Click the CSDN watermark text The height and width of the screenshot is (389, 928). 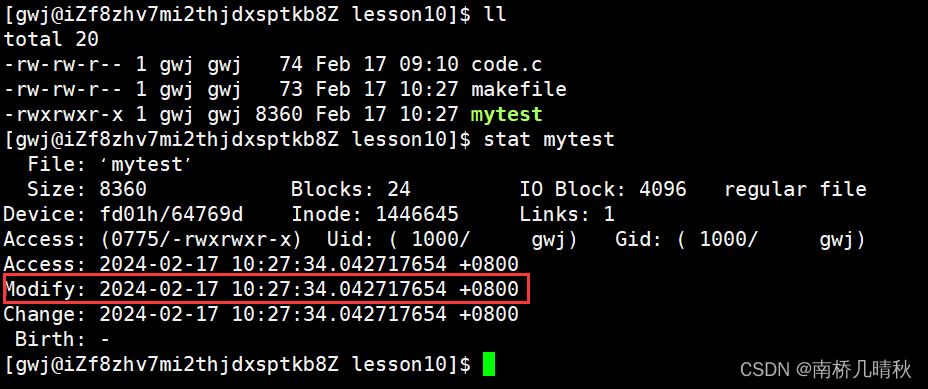click(826, 369)
